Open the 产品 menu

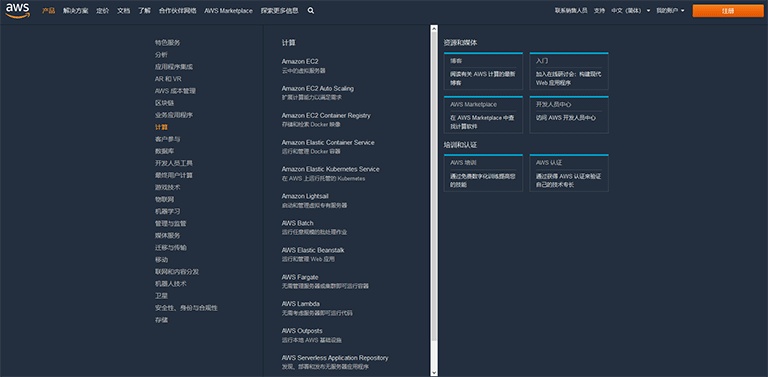tap(48, 11)
